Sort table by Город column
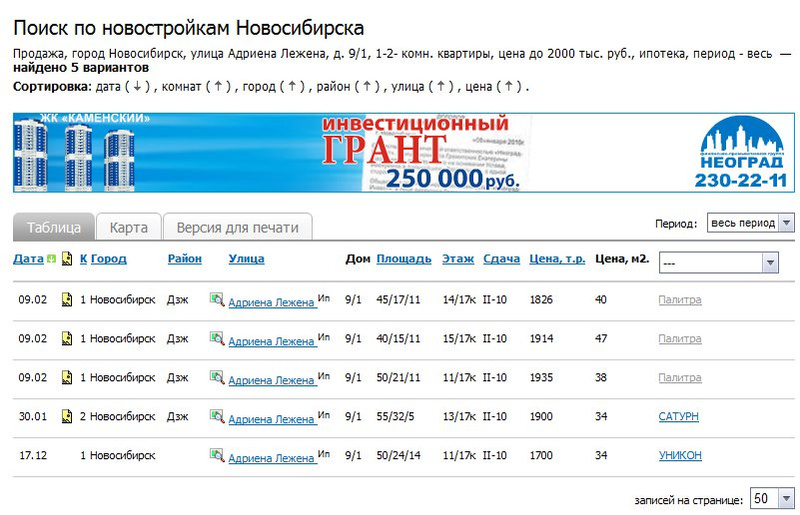Image resolution: width=800 pixels, height=515 pixels. tap(109, 259)
